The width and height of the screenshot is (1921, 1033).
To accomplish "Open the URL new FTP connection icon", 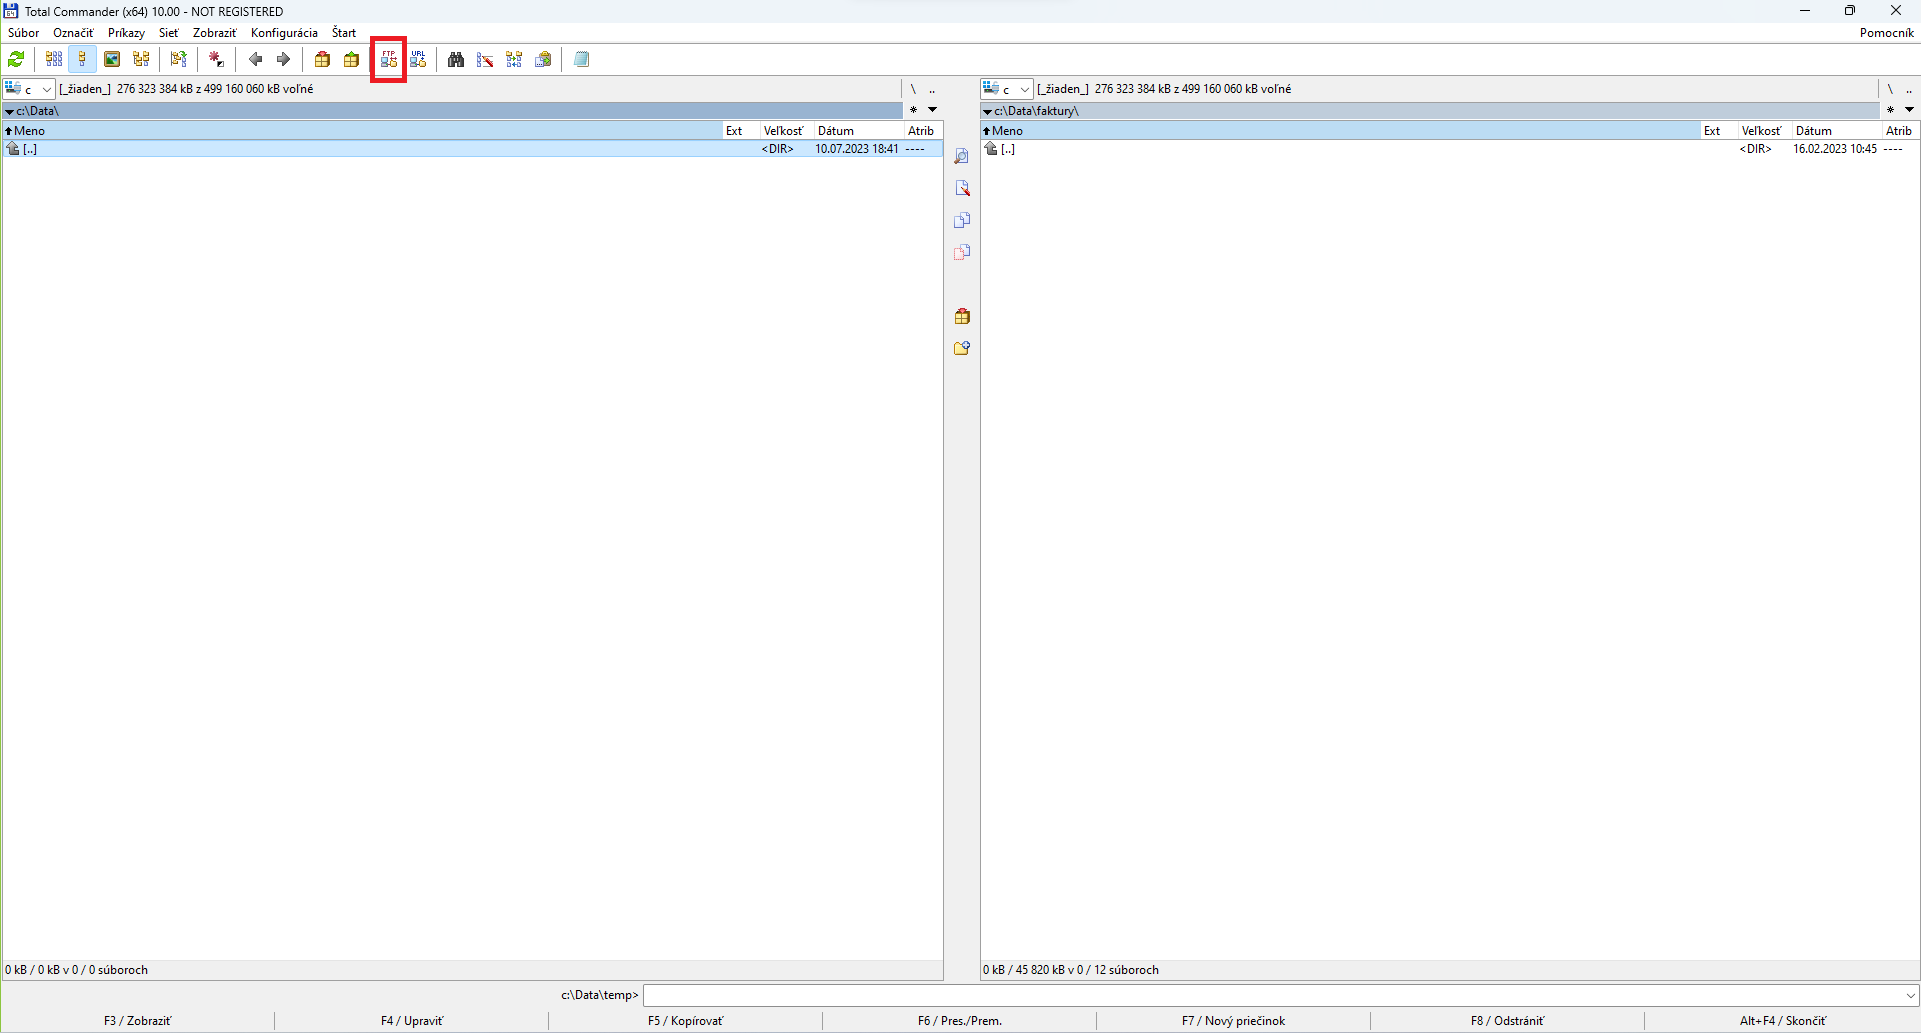I will 418,59.
